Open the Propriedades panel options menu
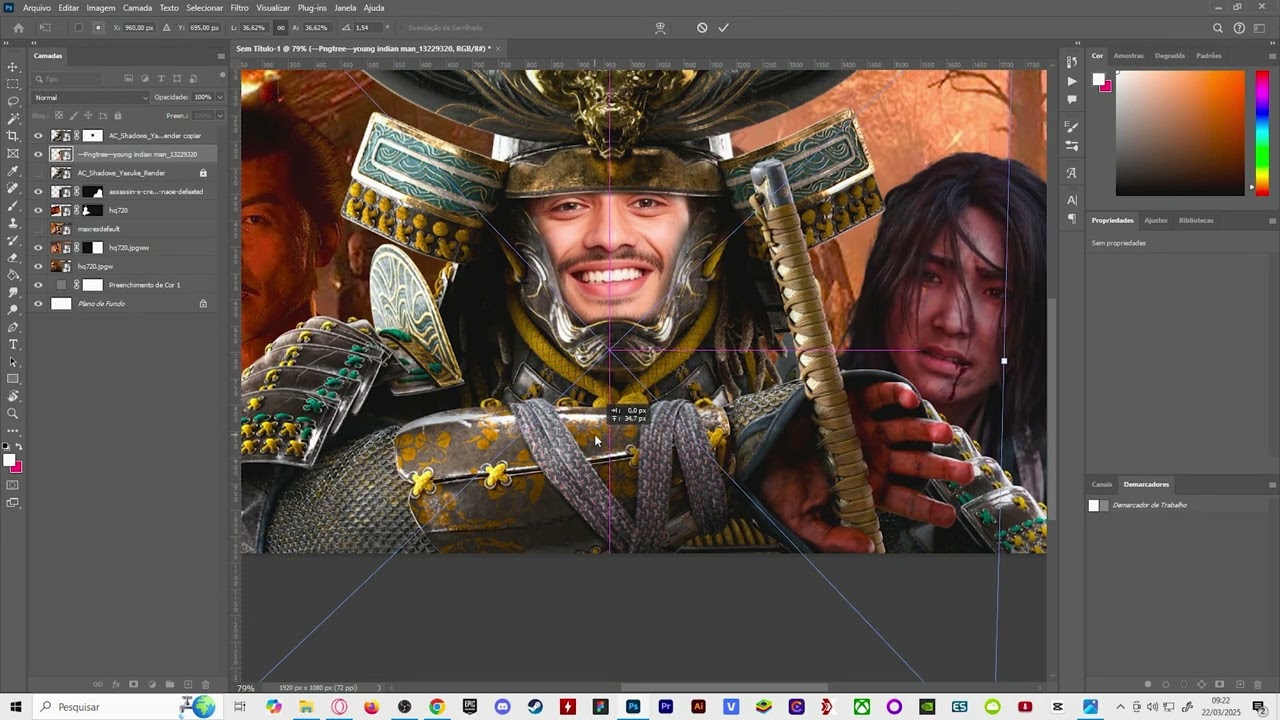Viewport: 1280px width, 720px height. 1272,220
